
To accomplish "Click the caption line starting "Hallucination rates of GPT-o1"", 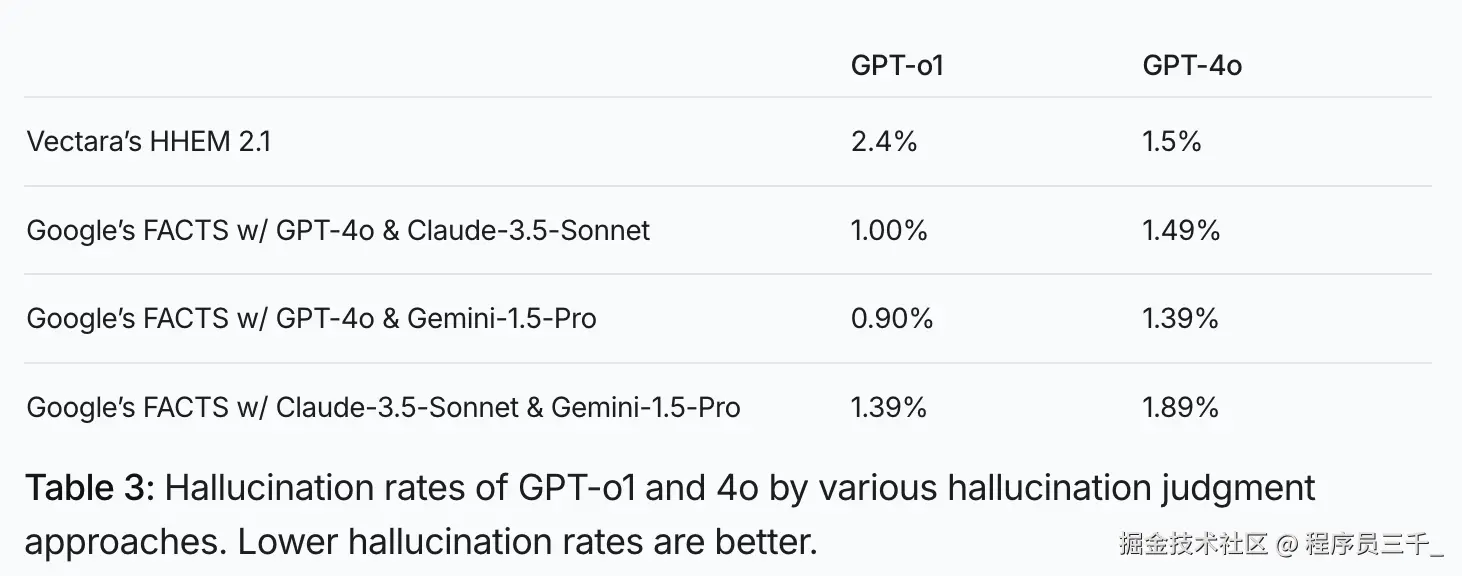I will [x=740, y=489].
